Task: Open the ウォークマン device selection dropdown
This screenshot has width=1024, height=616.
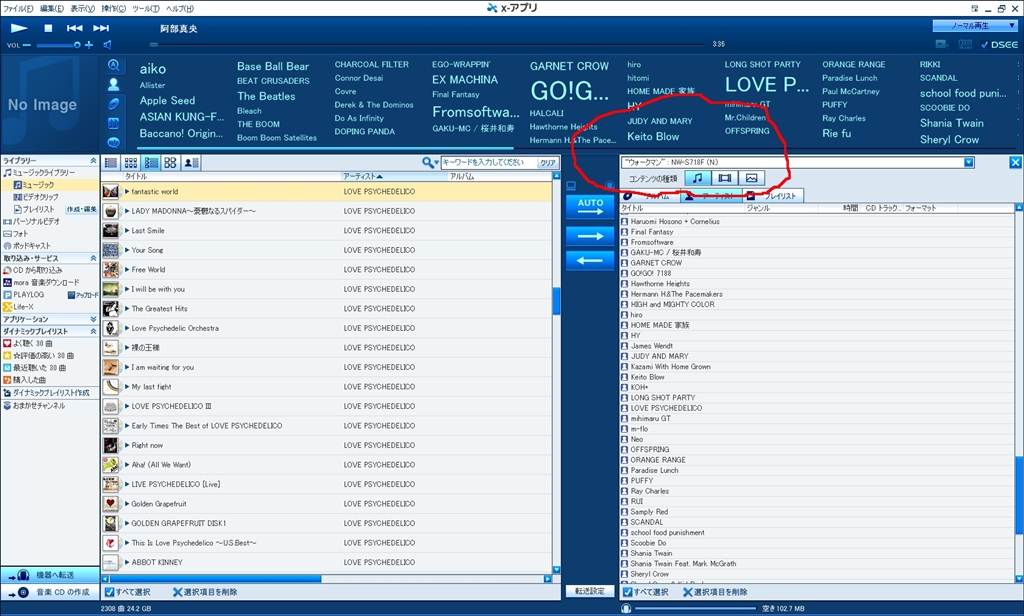Action: (968, 163)
